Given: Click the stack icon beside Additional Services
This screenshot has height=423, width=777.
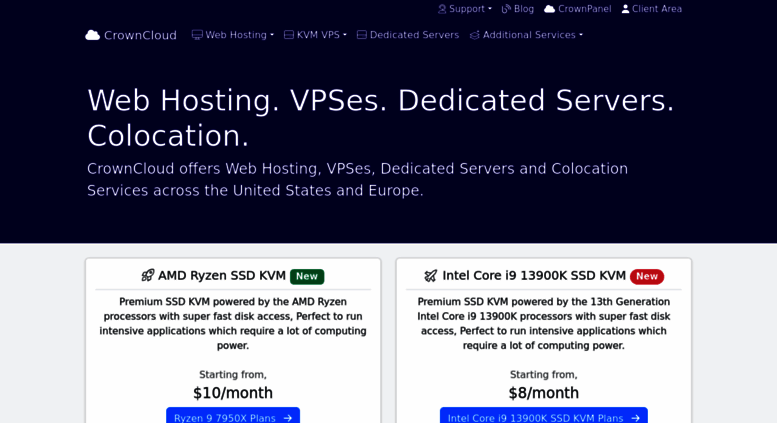Looking at the screenshot, I should coord(475,35).
